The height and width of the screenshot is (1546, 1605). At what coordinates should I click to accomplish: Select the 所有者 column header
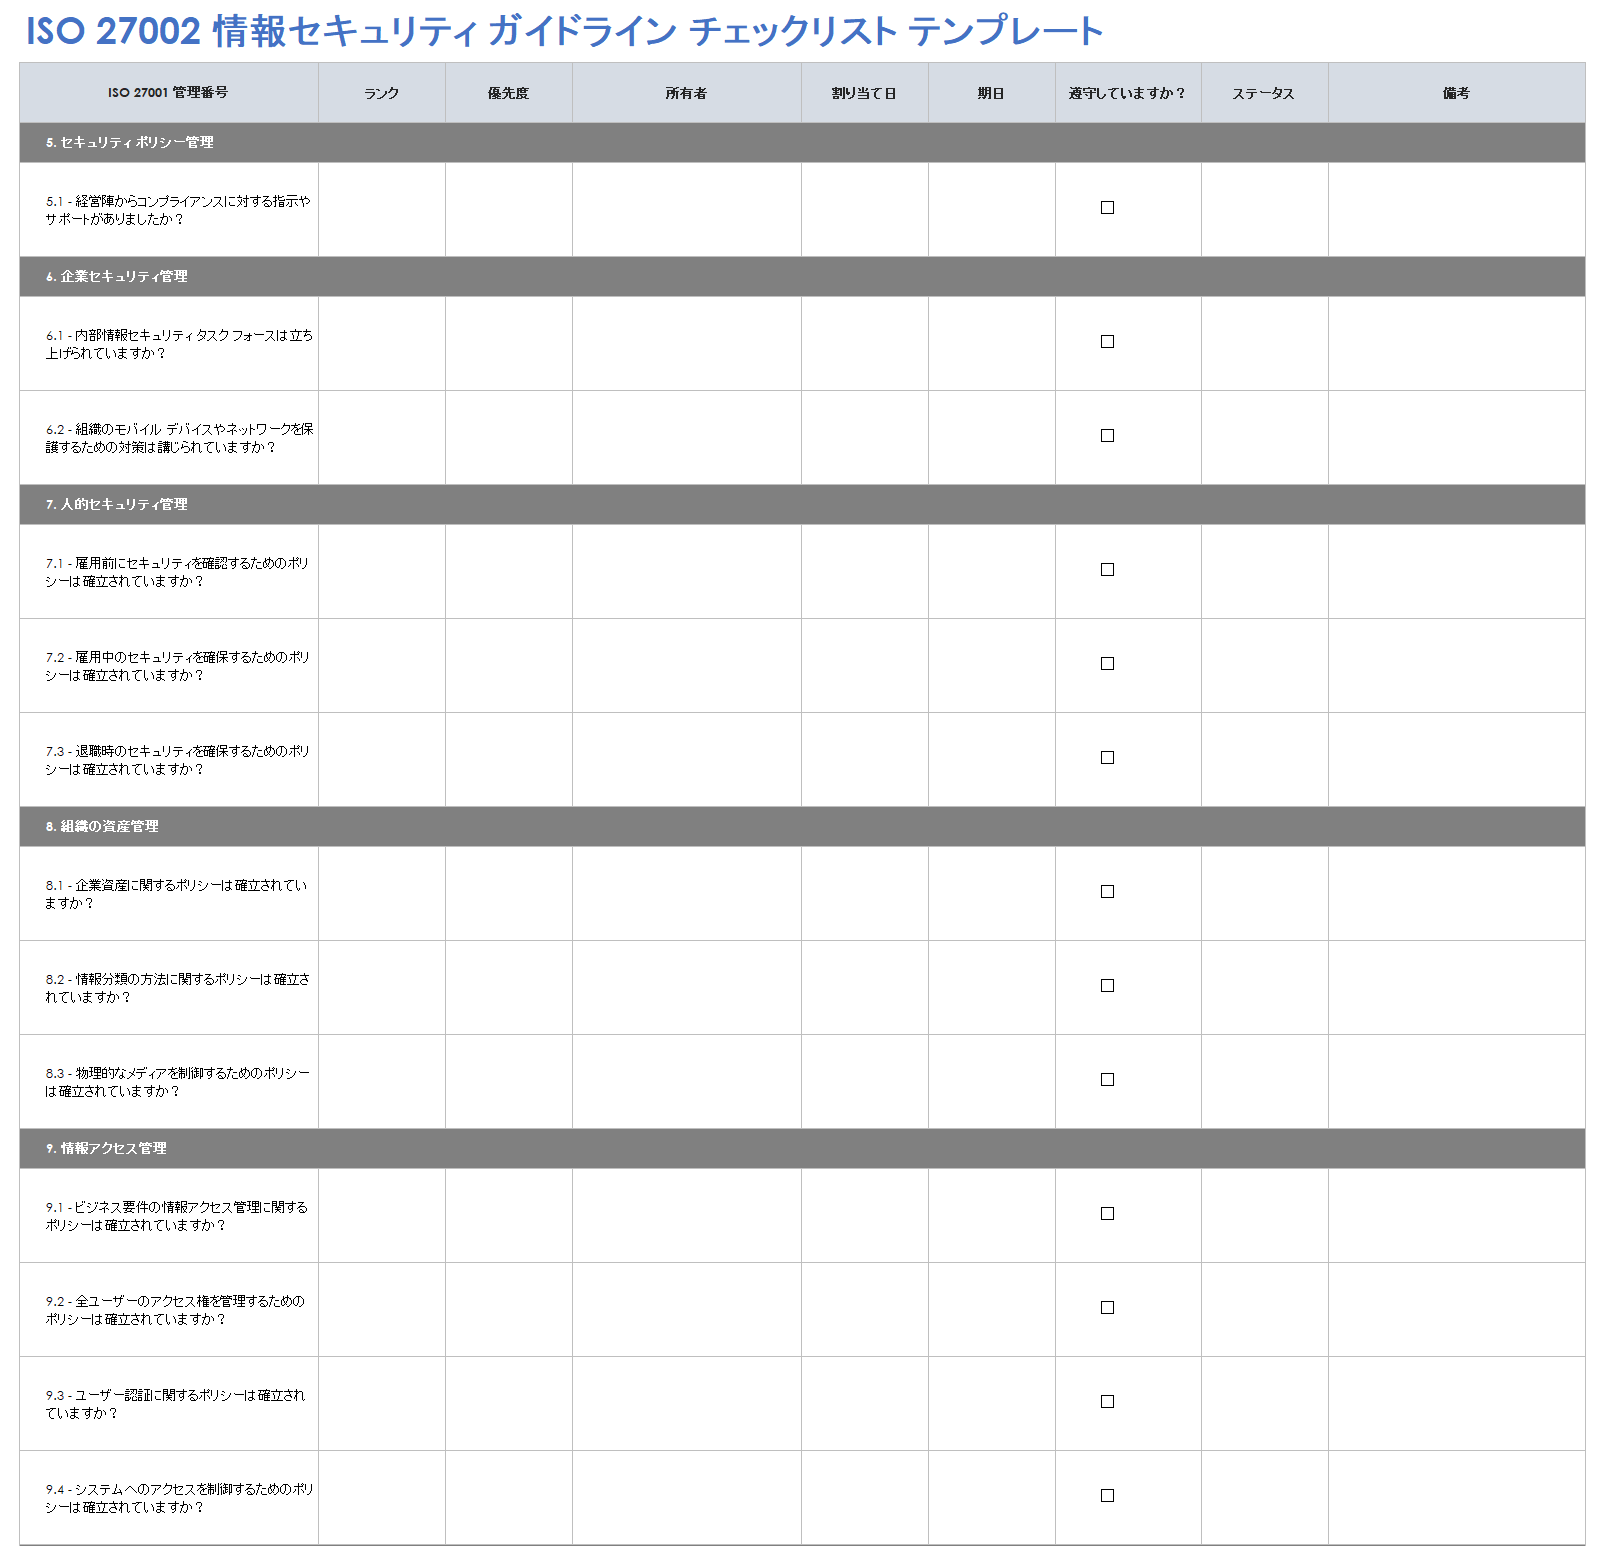point(687,93)
